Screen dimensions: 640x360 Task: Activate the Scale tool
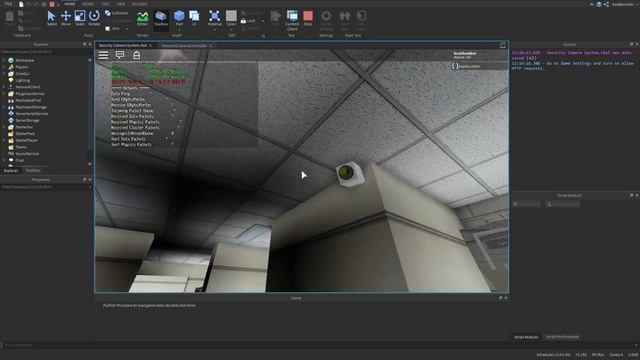(80, 18)
